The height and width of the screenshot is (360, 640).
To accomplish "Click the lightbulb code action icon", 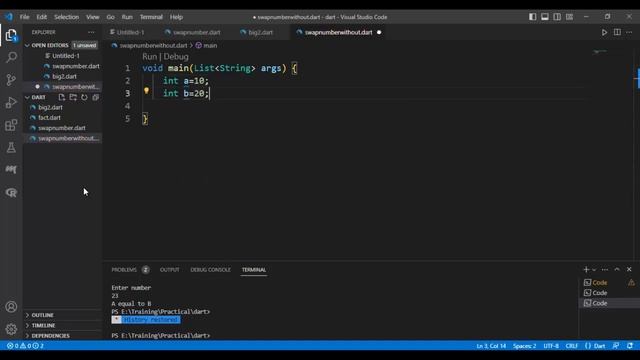I will click(146, 91).
